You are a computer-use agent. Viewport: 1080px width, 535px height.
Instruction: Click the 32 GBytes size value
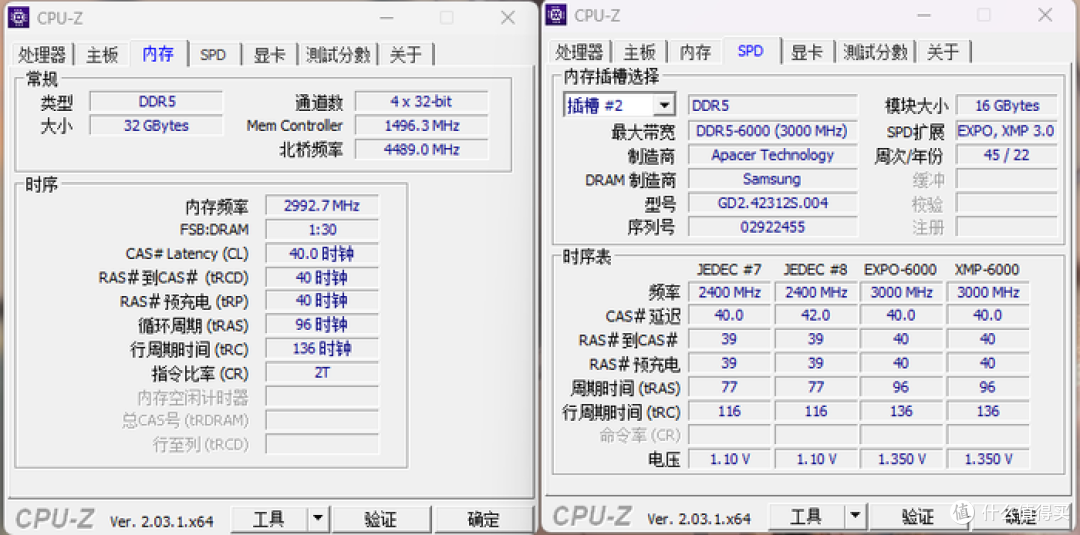coord(156,125)
